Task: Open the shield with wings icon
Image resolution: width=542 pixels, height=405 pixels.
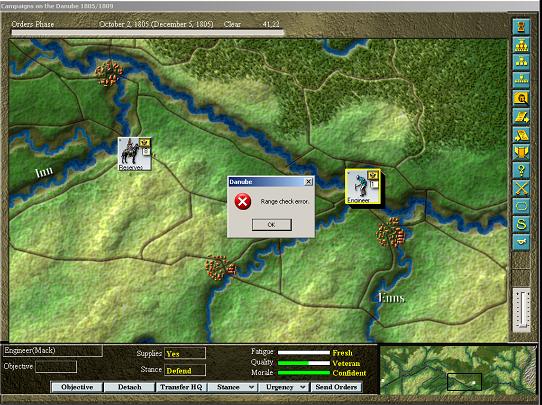Action: [x=521, y=152]
